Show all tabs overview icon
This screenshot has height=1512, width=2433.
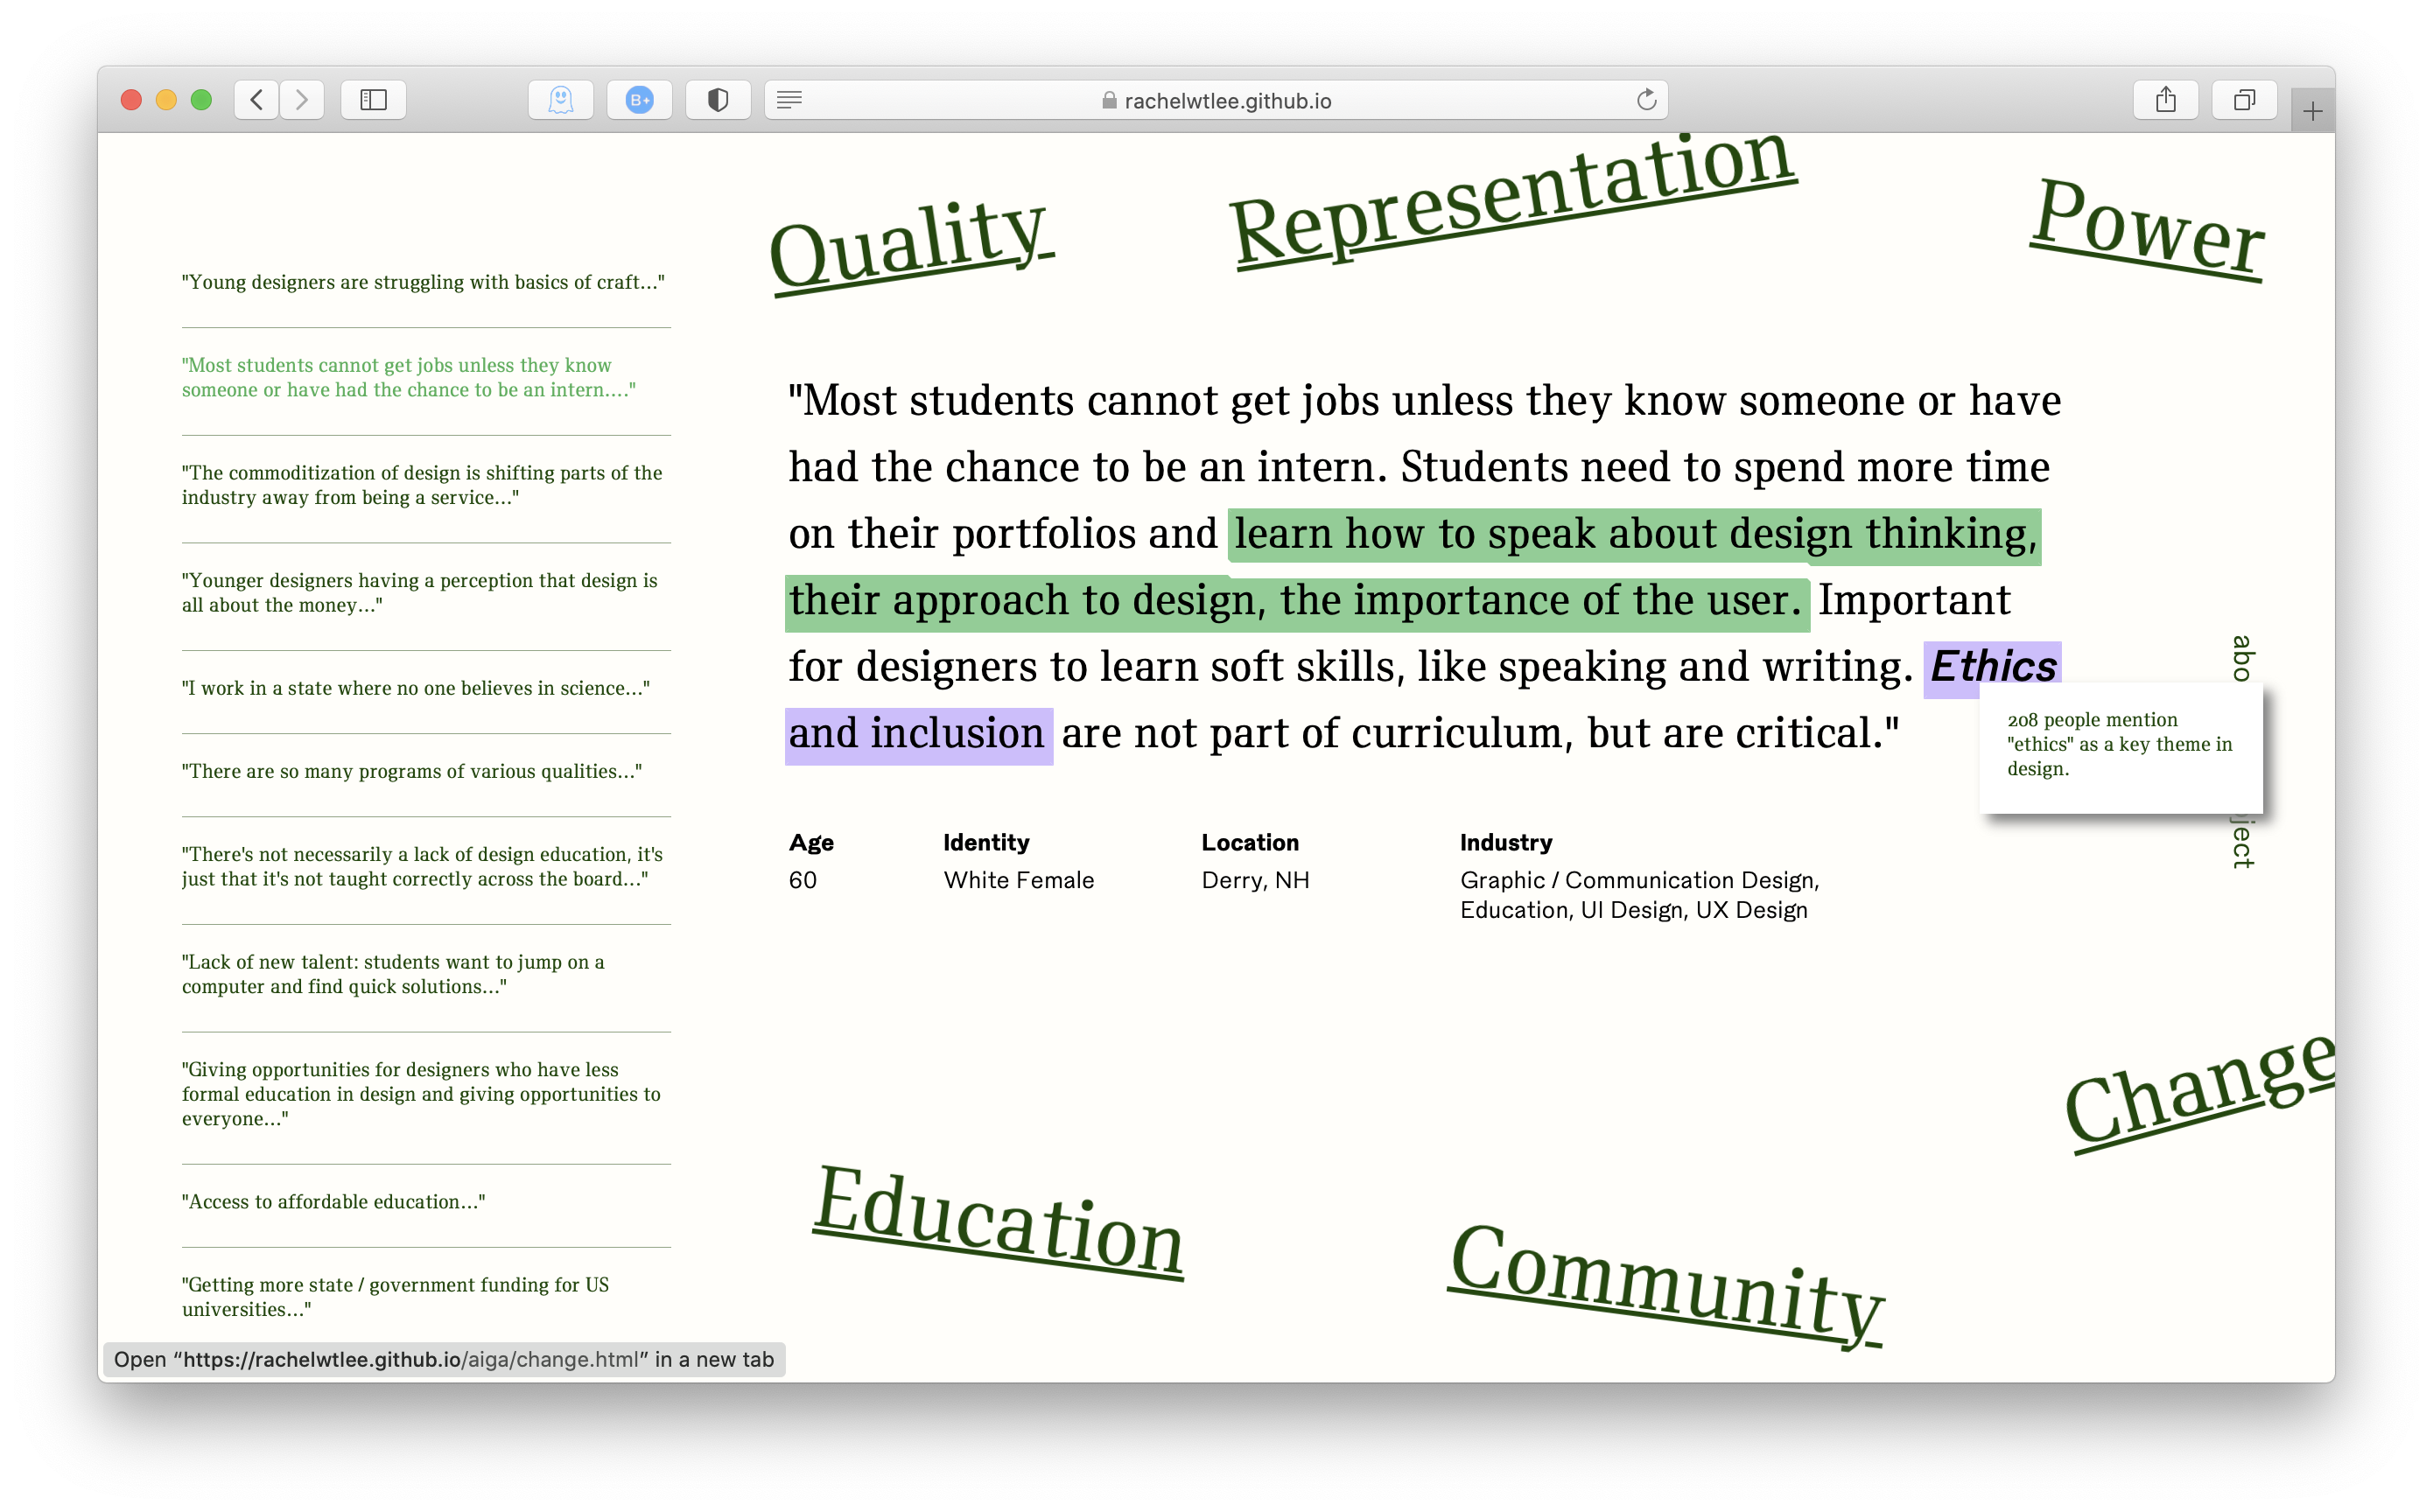pos(2244,100)
